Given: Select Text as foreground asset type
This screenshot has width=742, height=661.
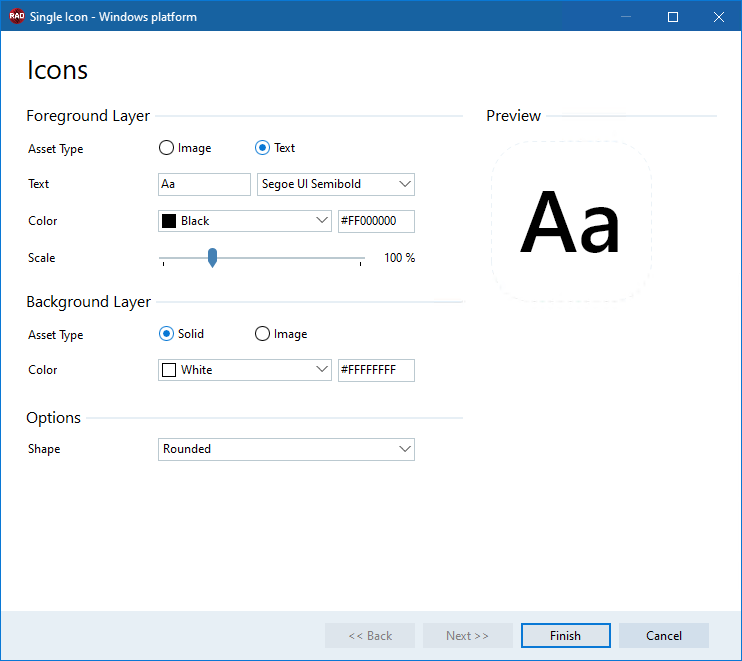Looking at the screenshot, I should pos(275,148).
